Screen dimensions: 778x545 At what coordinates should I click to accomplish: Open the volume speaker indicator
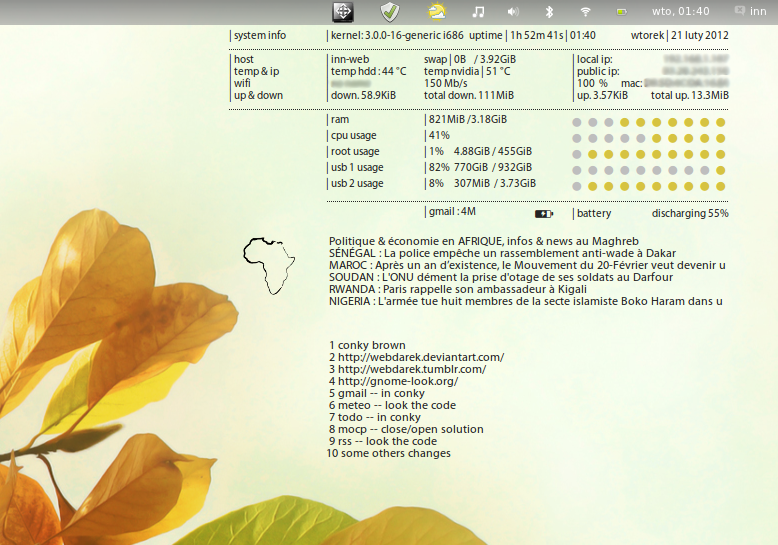click(x=514, y=12)
